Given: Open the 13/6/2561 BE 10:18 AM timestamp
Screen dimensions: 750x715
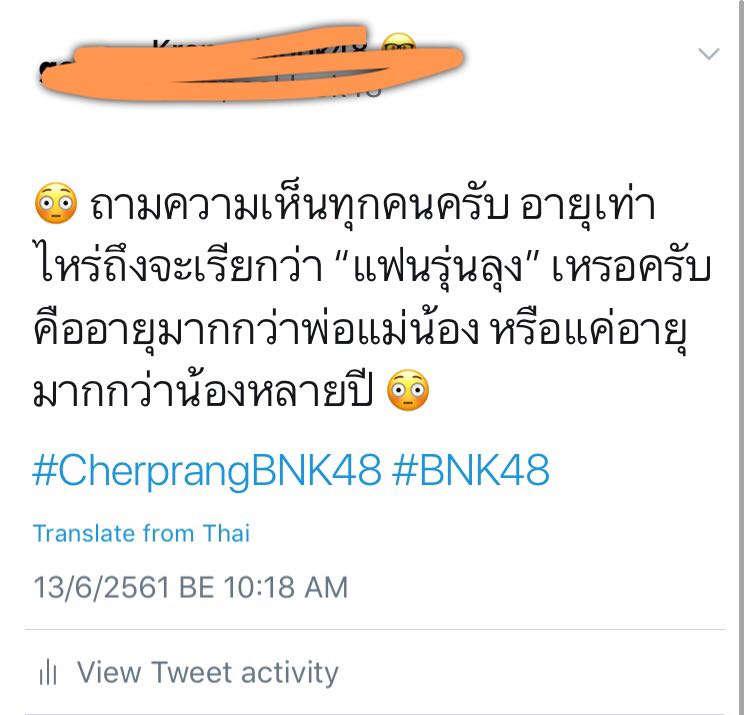Looking at the screenshot, I should [190, 587].
